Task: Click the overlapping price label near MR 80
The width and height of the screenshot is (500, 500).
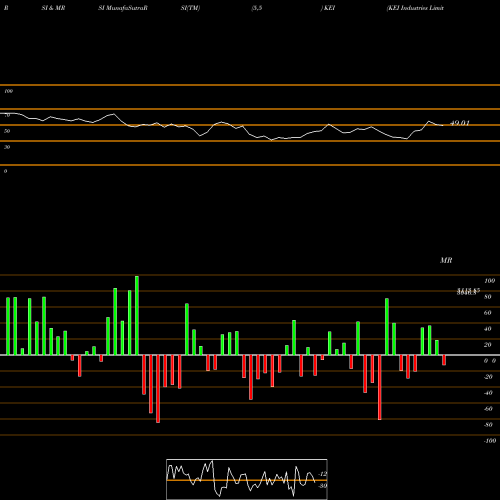Action: coord(468,292)
